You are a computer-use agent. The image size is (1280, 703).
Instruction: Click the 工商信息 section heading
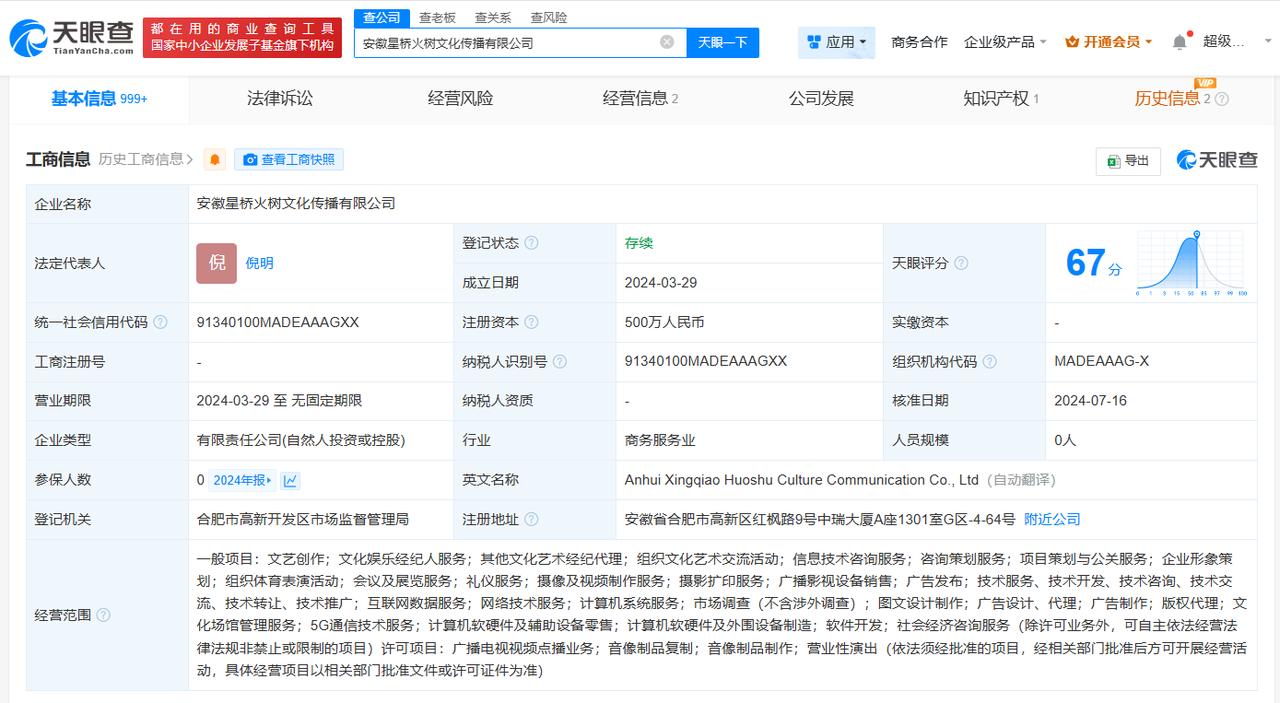coord(58,159)
